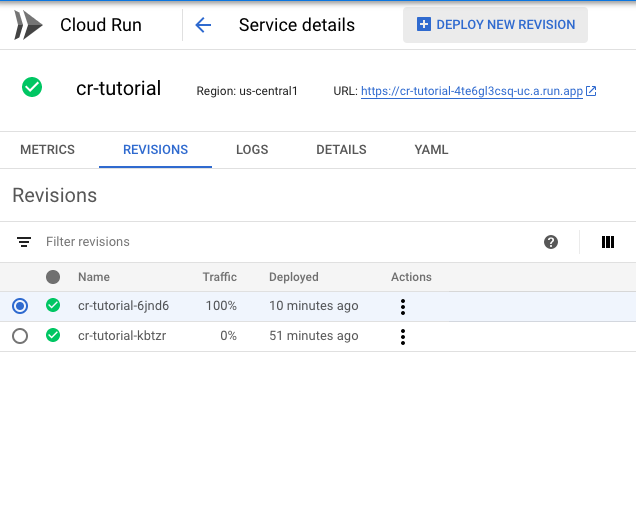Sort by Name column header
This screenshot has height=506, width=636.
tap(94, 277)
